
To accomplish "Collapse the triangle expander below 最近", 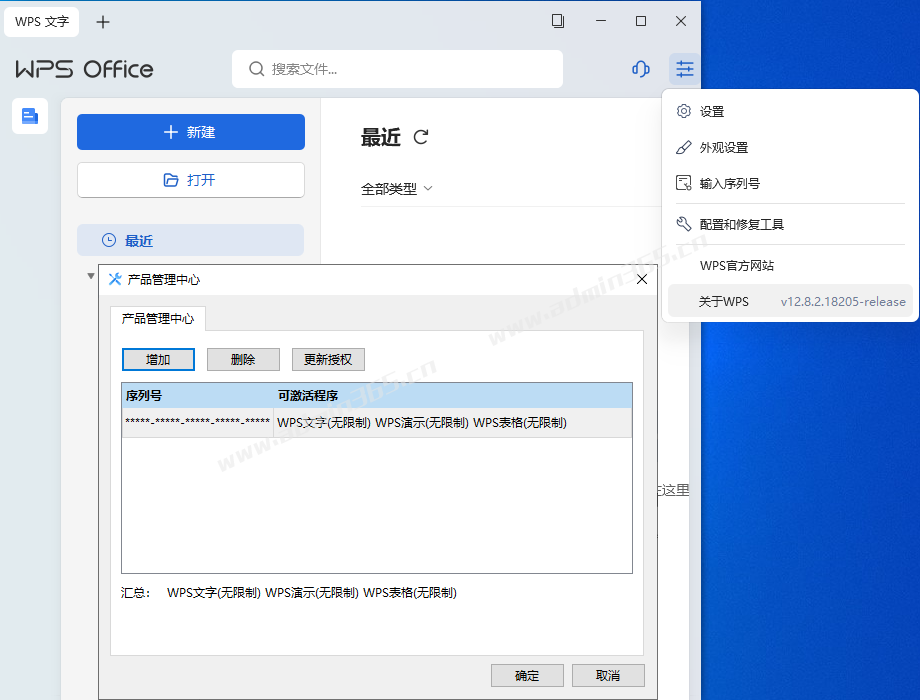I will (90, 276).
